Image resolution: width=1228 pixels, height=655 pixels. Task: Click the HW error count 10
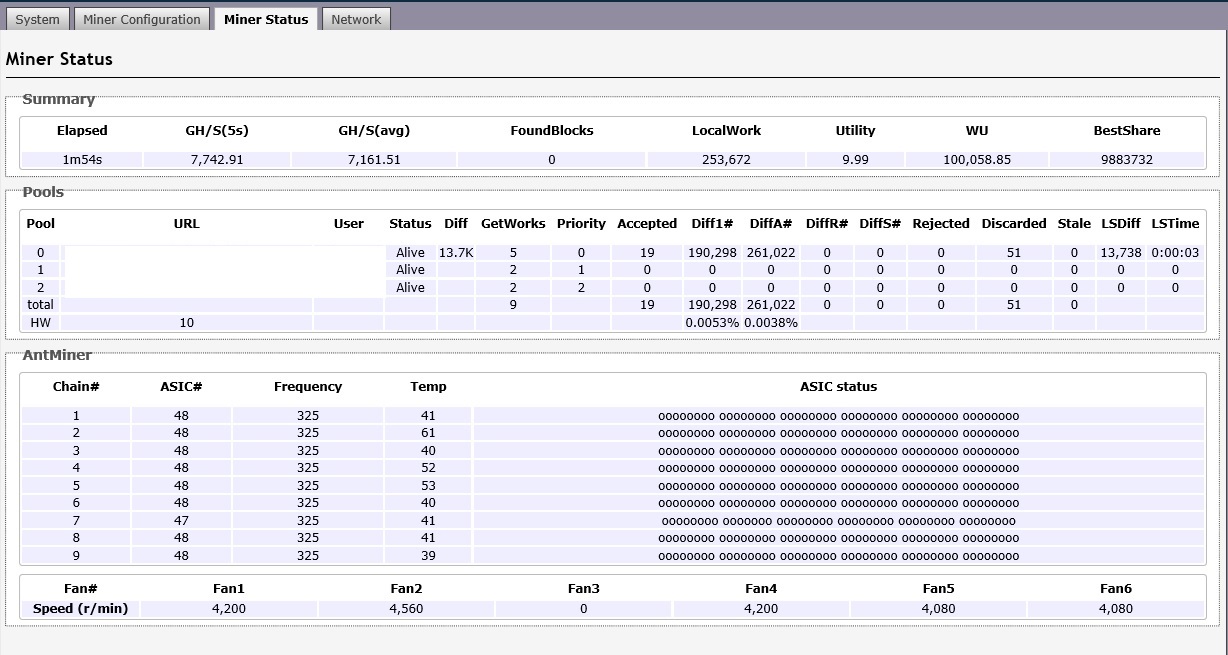187,323
